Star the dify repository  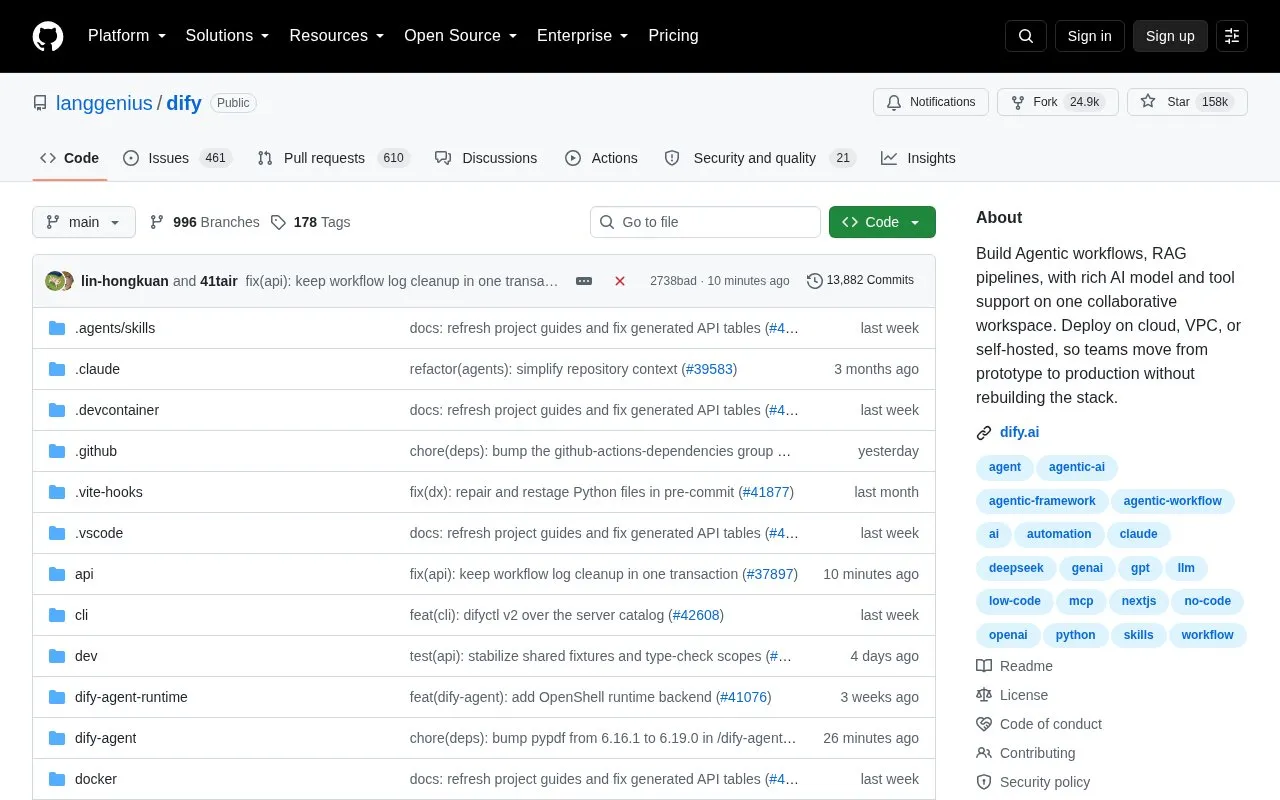click(x=1187, y=102)
